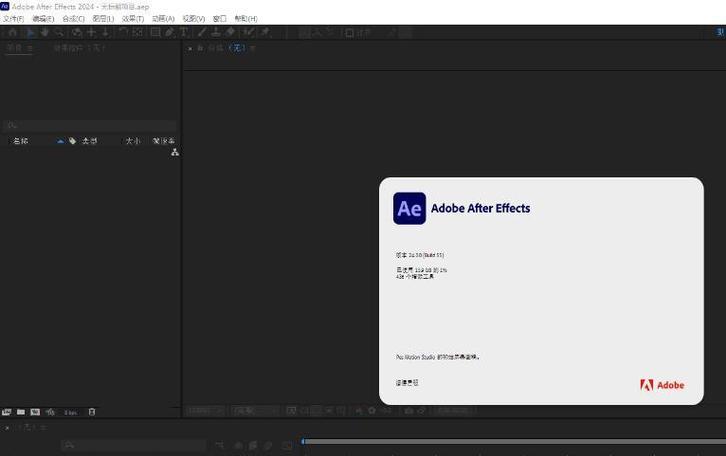Open the 视图(V) View menu
The height and width of the screenshot is (456, 726).
point(194,19)
